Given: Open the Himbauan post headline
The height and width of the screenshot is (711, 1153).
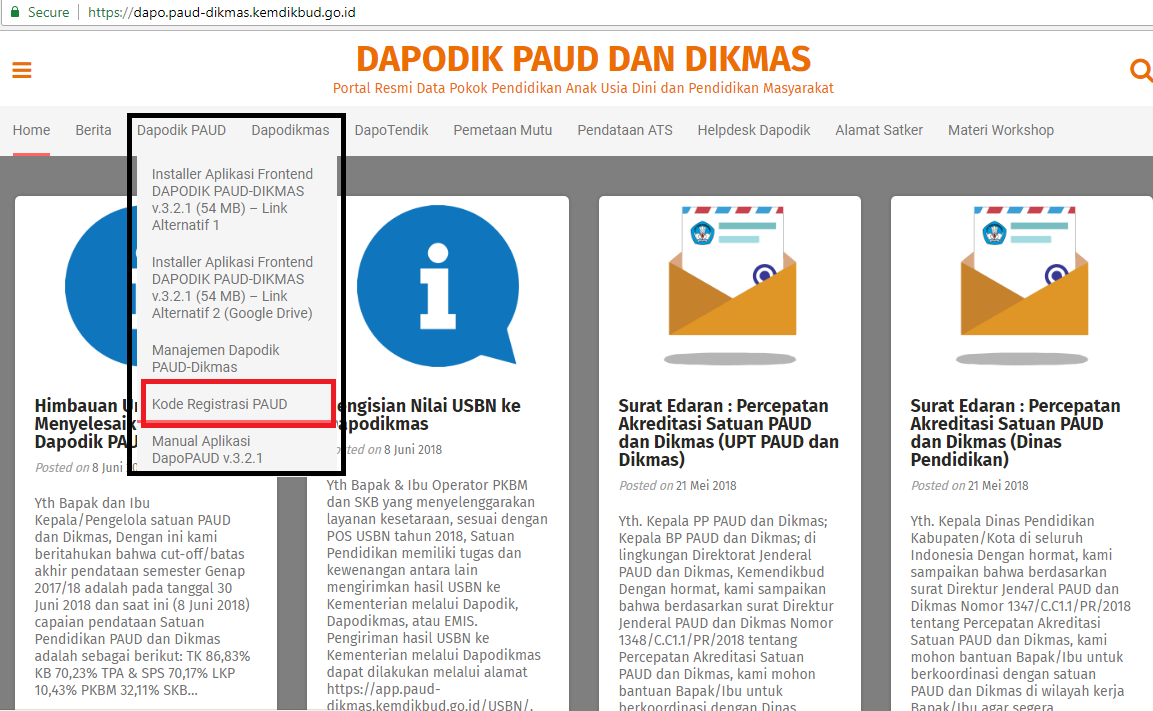Looking at the screenshot, I should pyautogui.click(x=85, y=424).
